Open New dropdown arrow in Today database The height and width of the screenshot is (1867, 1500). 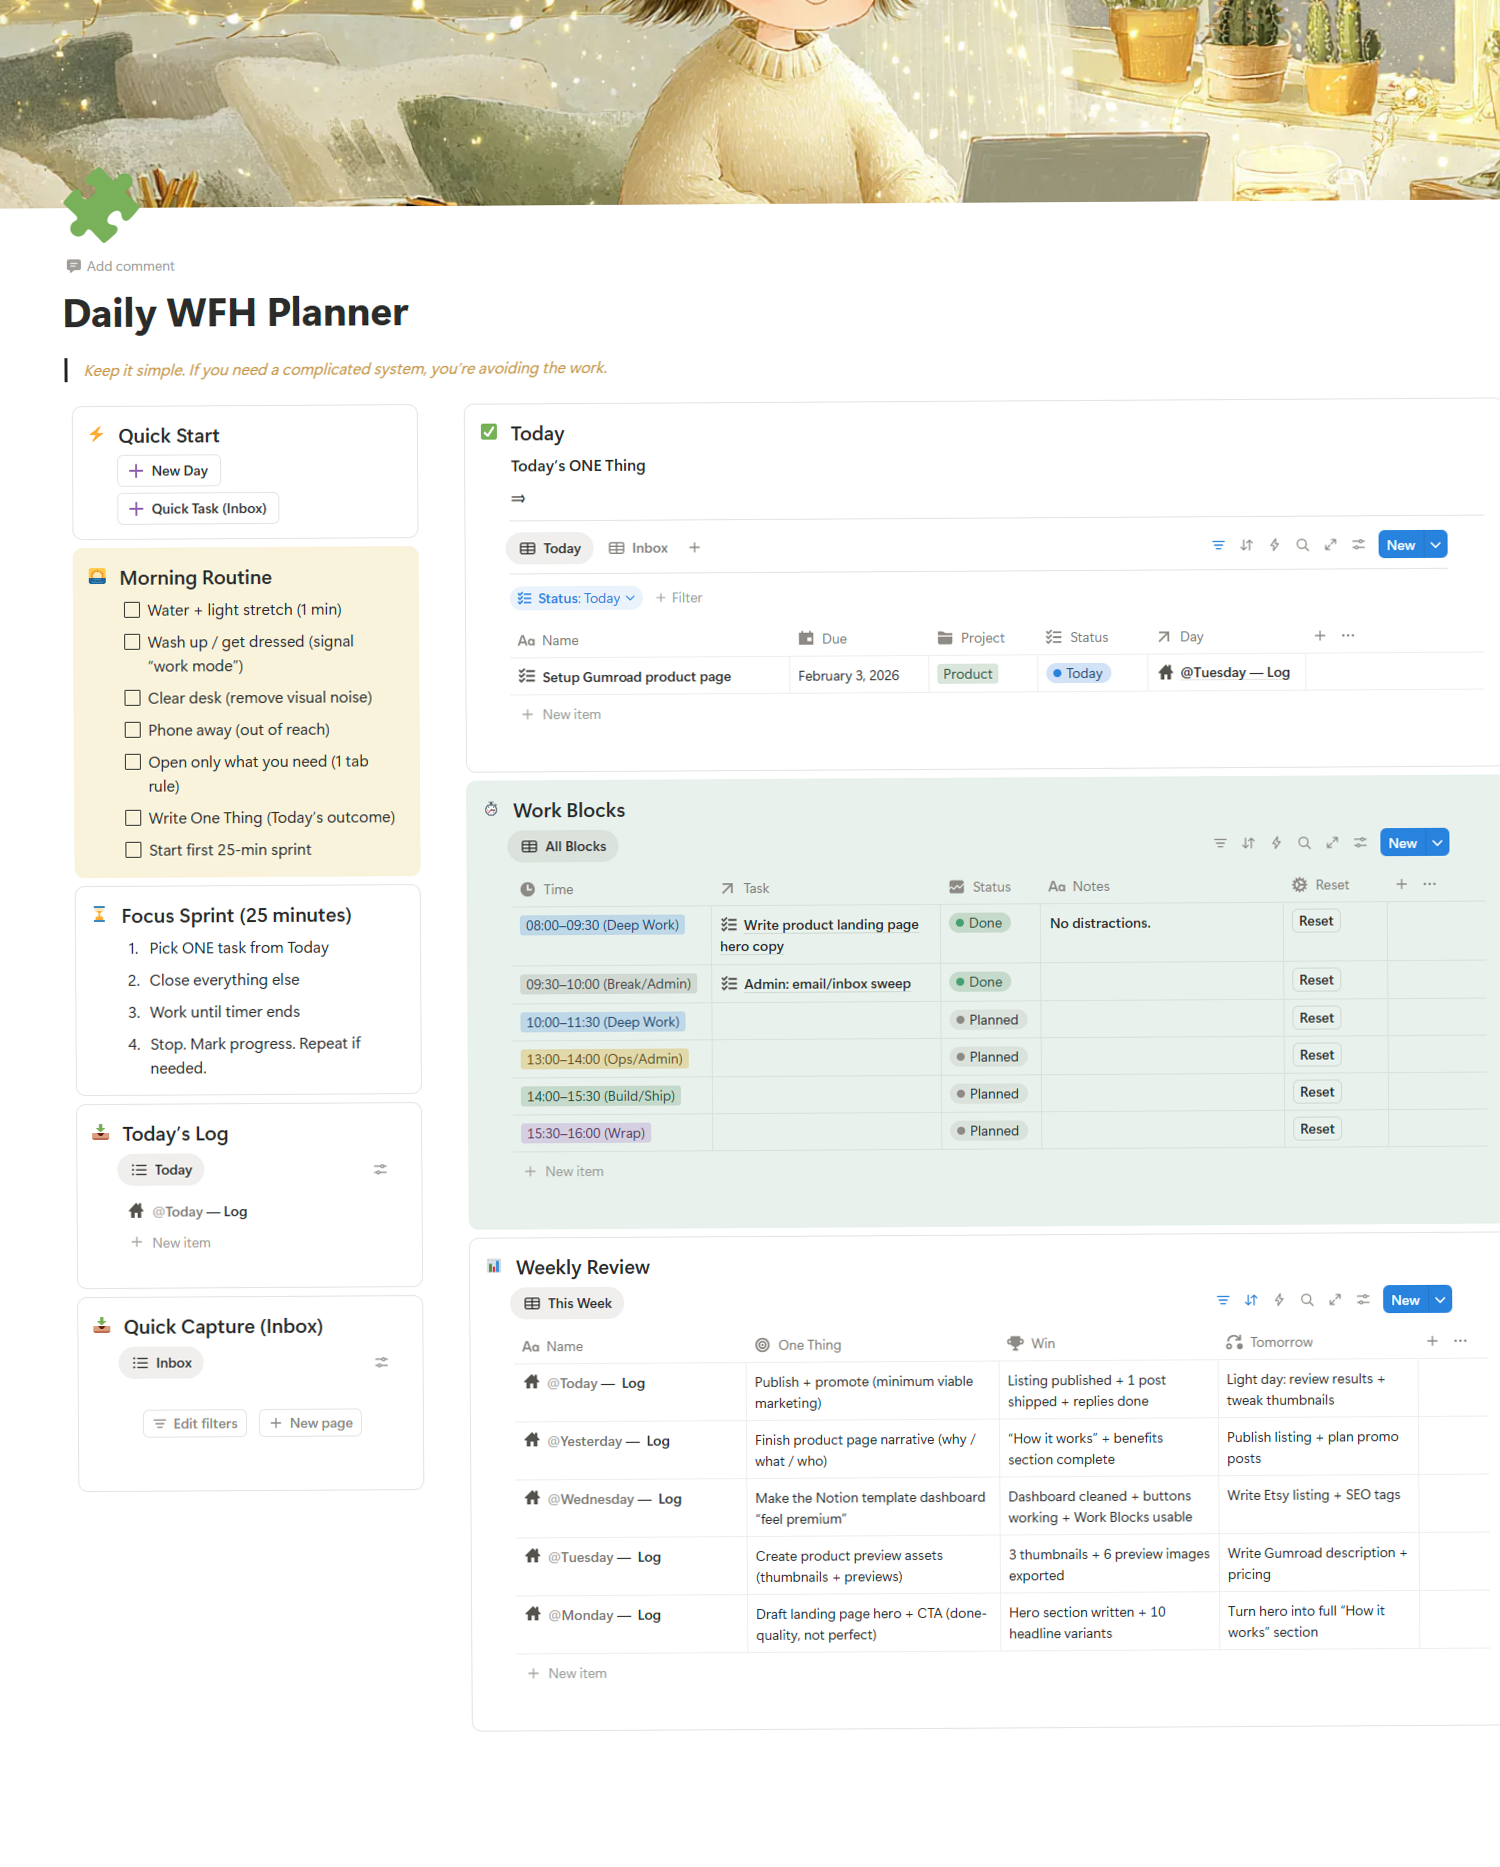[1436, 545]
